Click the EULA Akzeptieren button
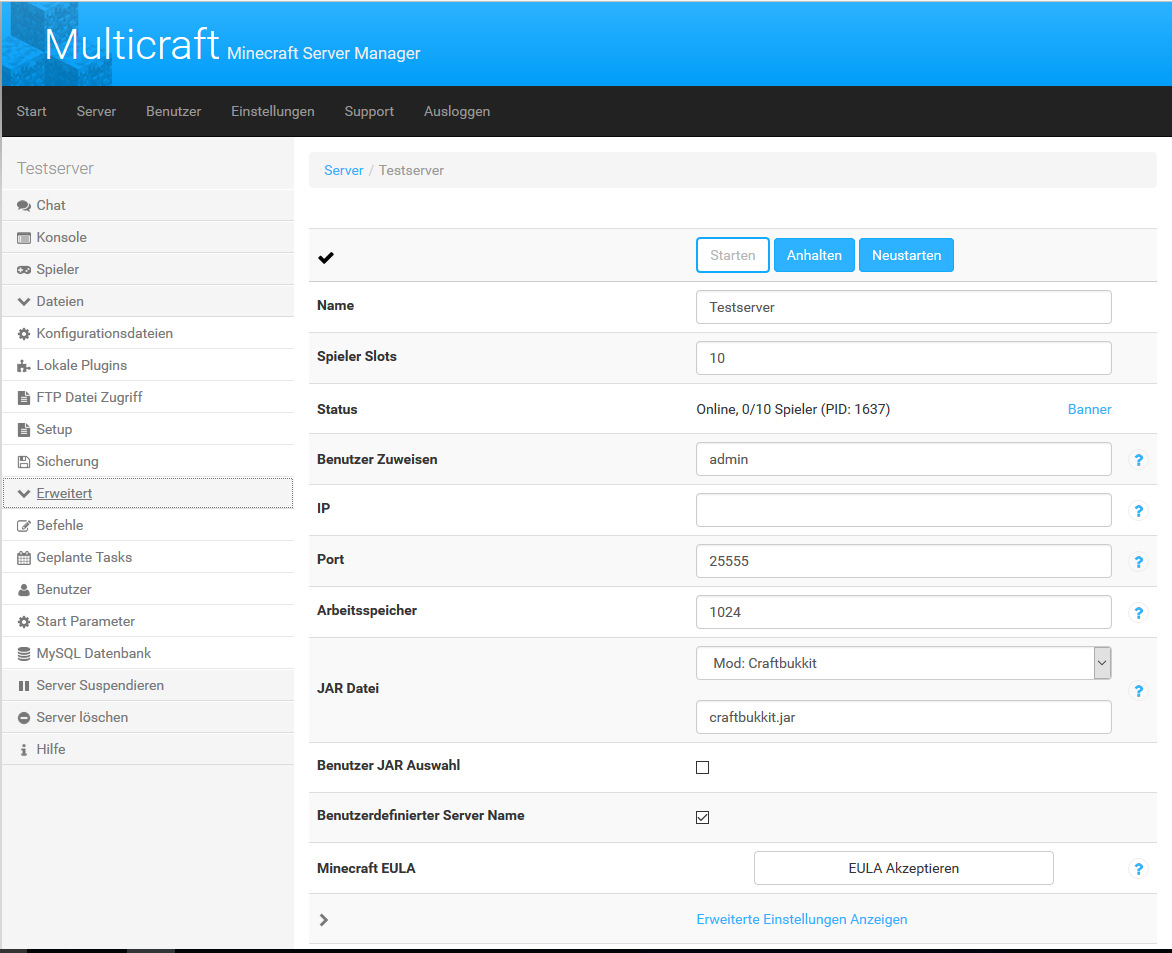This screenshot has width=1172, height=953. pyautogui.click(x=903, y=868)
